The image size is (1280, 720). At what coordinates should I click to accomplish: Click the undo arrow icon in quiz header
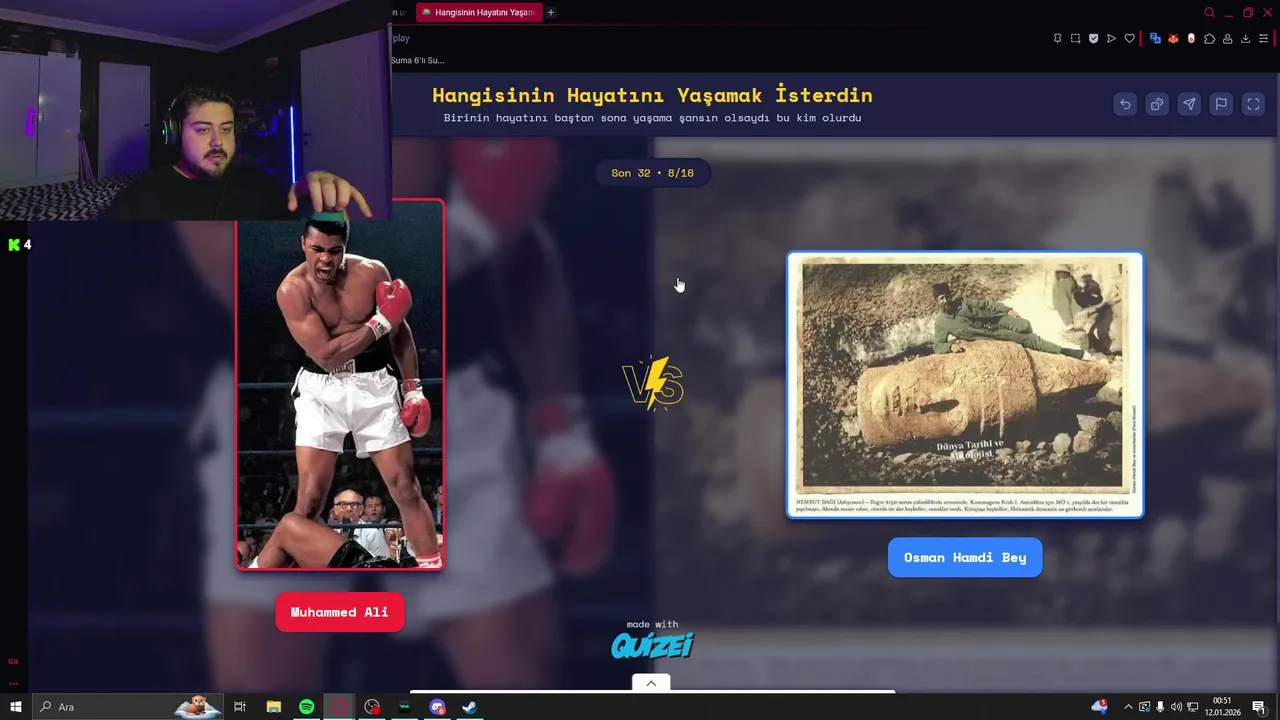pyautogui.click(x=1125, y=104)
